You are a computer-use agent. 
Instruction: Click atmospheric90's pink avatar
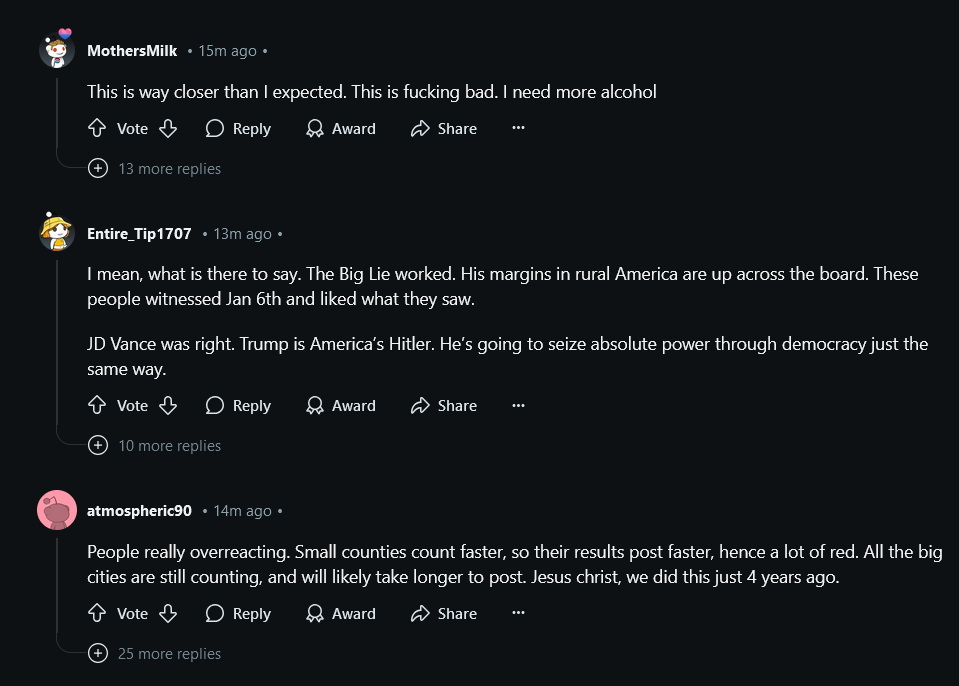coord(57,510)
